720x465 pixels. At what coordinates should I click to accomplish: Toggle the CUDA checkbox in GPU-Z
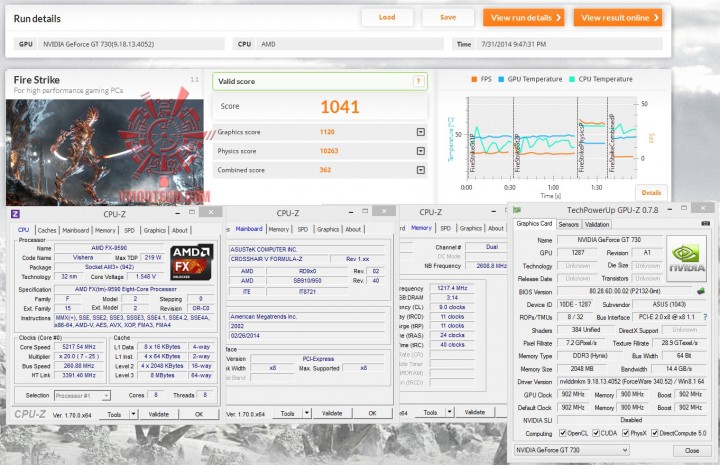pyautogui.click(x=596, y=433)
